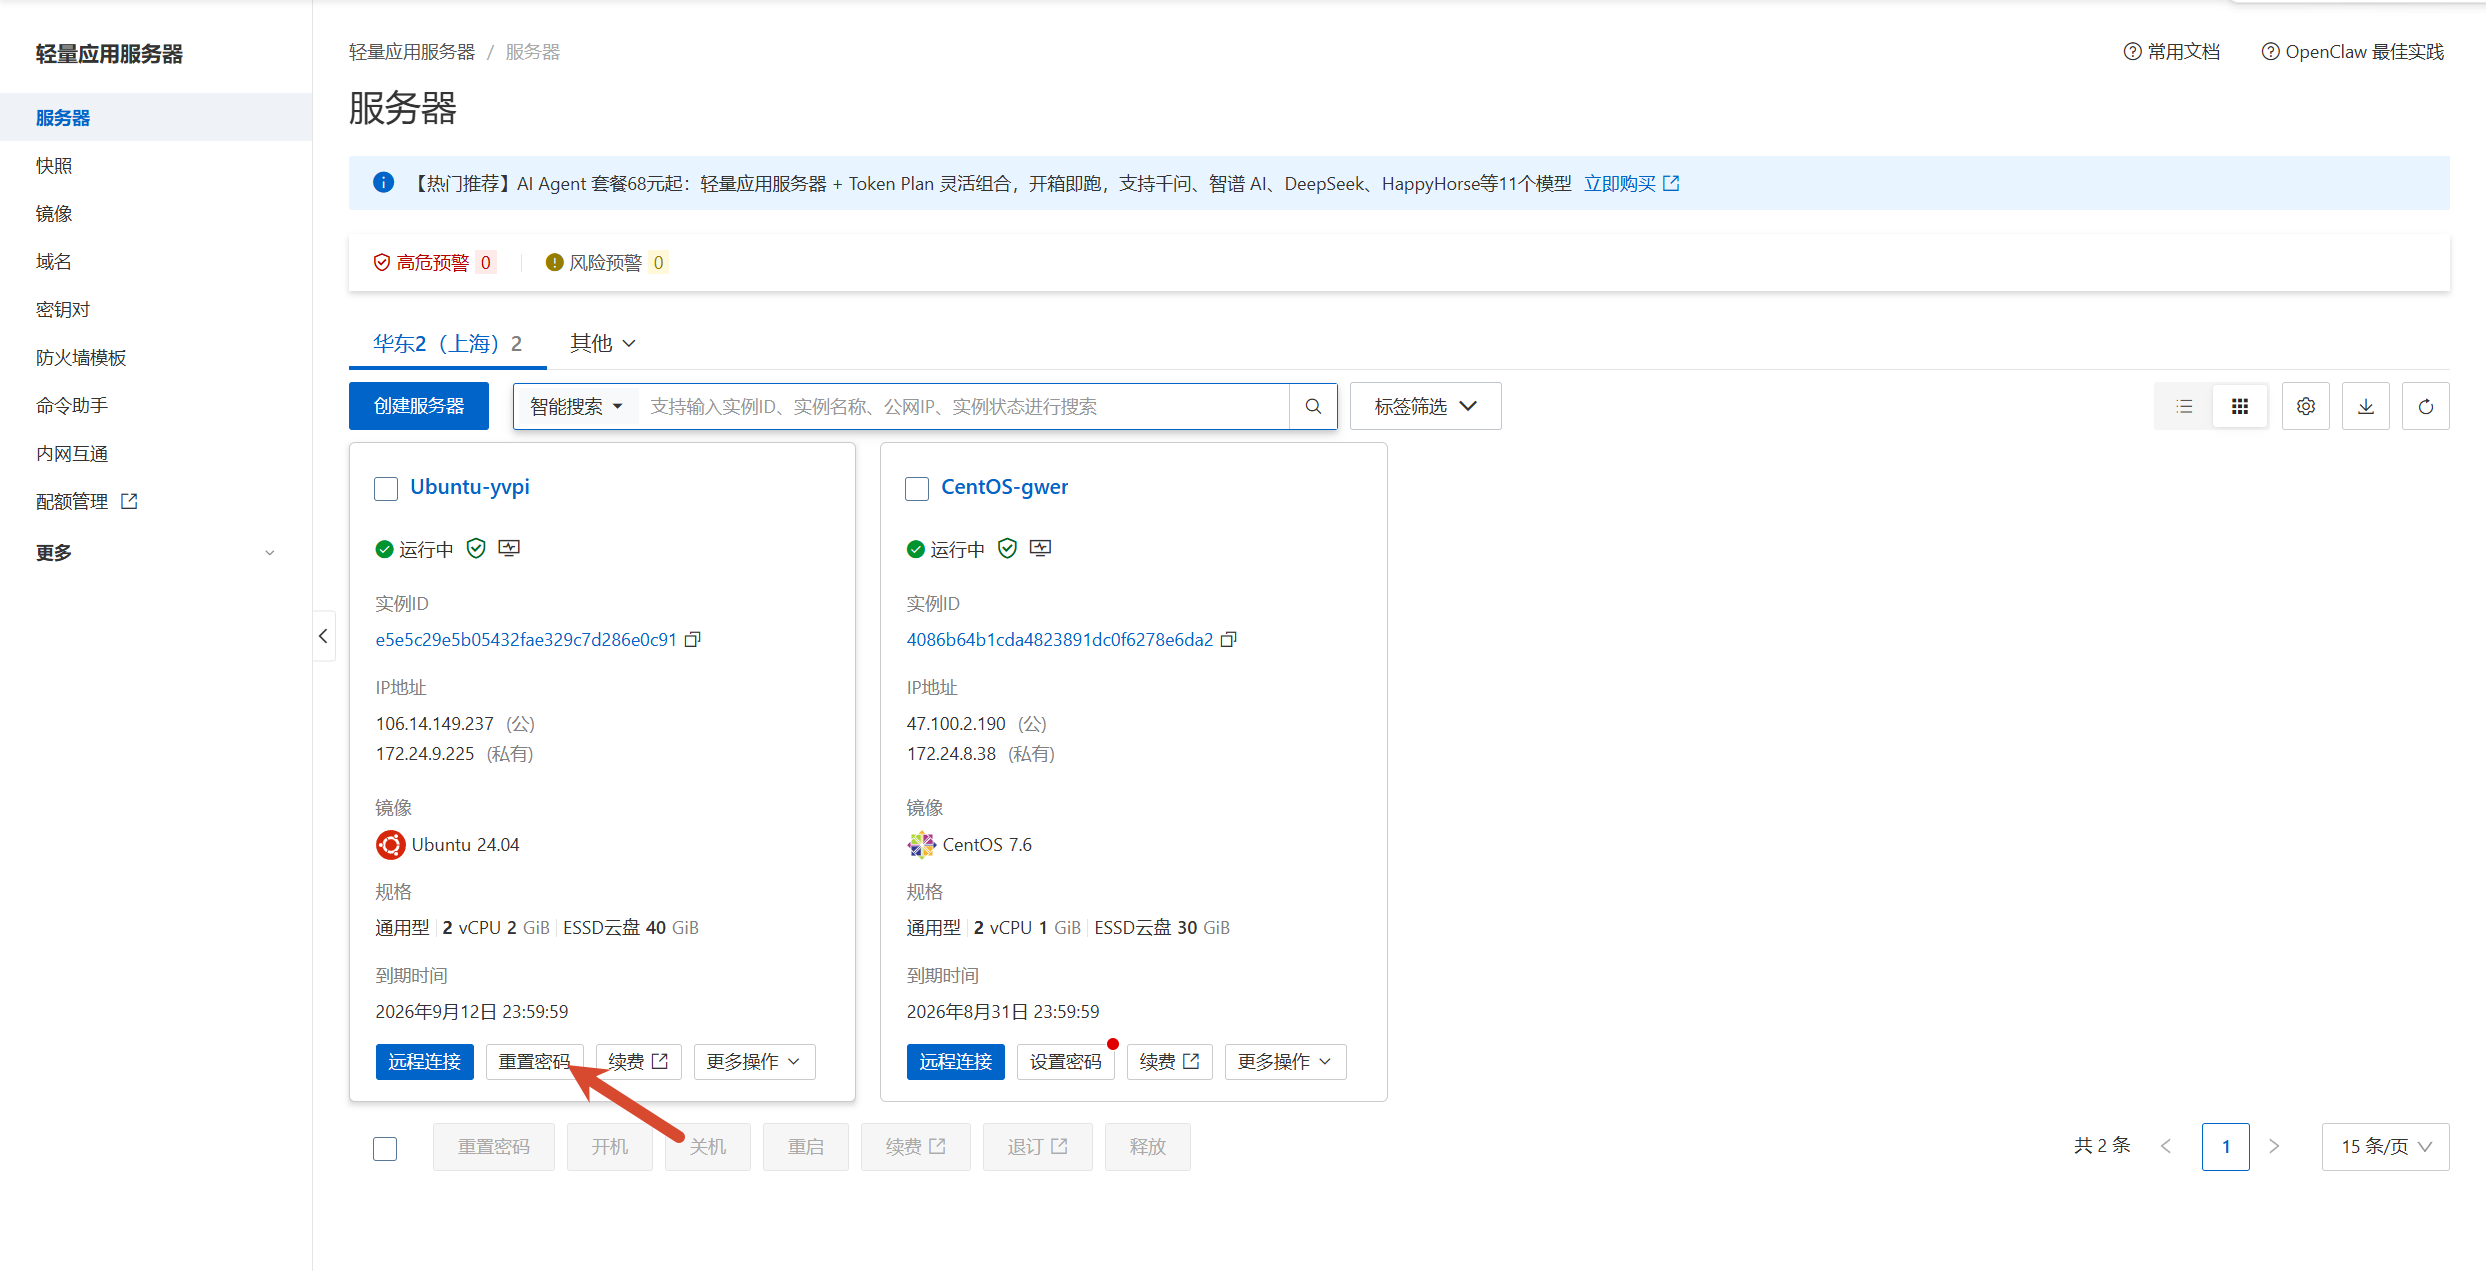Click Ubuntu-yvpi monitoring icon
The image size is (2486, 1271).
(x=509, y=548)
